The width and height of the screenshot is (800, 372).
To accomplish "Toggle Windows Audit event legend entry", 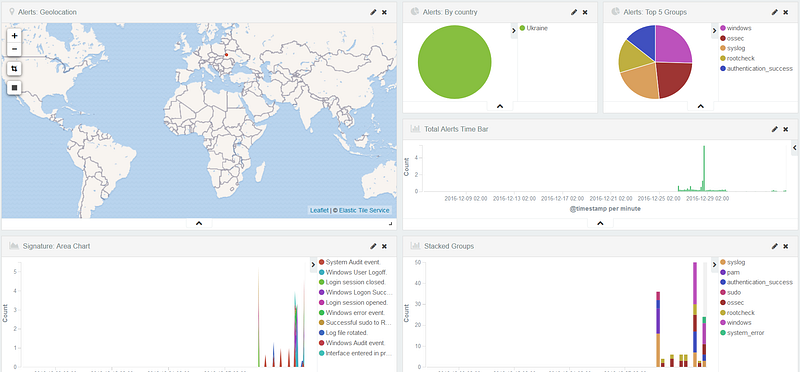I will point(352,343).
